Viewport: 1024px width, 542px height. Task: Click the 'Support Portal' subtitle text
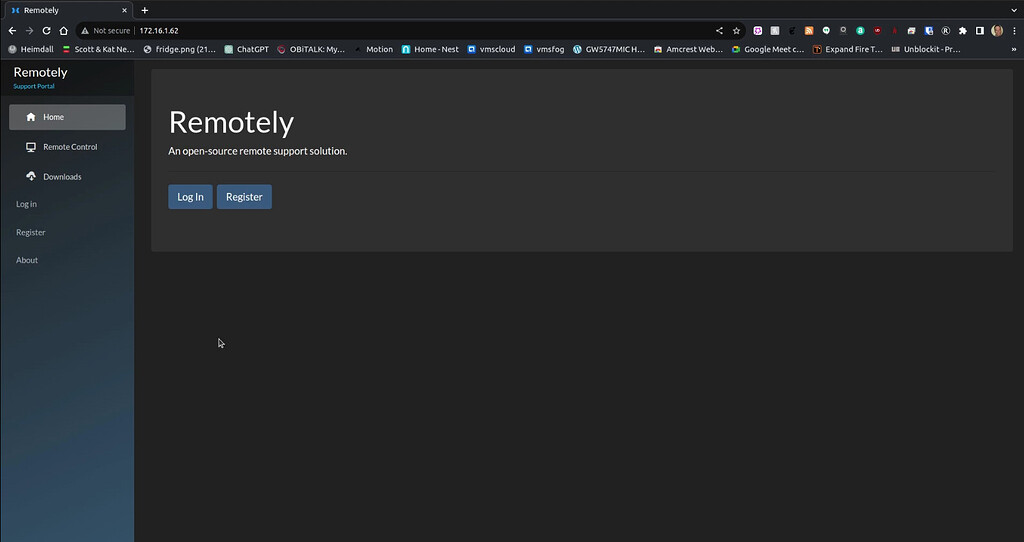[34, 86]
